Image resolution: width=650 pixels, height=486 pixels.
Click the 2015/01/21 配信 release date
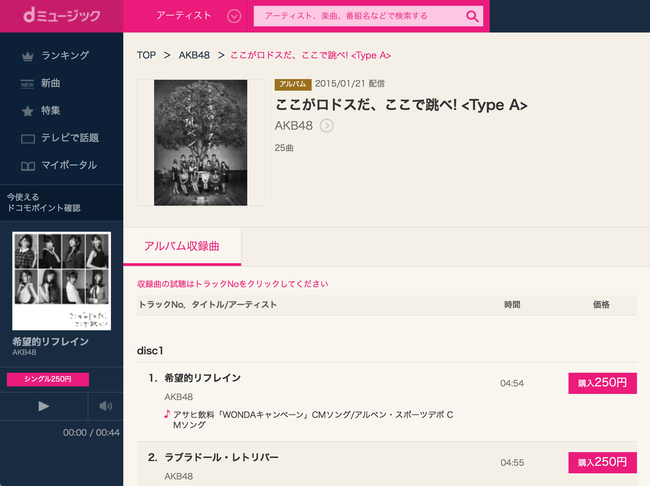[350, 83]
